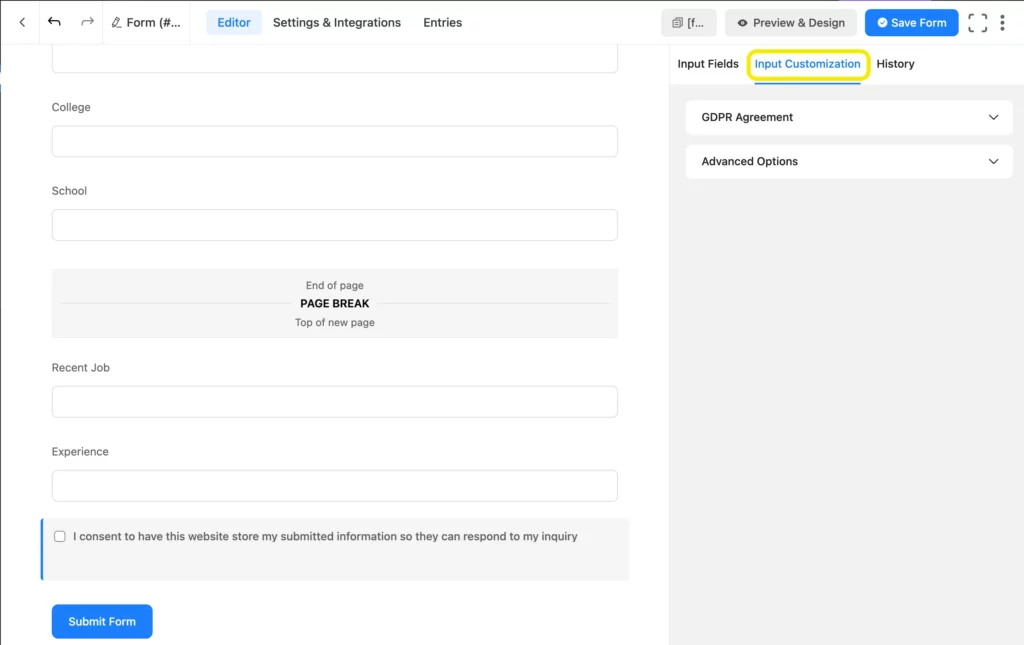Click the Experience label
Screen dimensions: 1024x645
pos(80,452)
